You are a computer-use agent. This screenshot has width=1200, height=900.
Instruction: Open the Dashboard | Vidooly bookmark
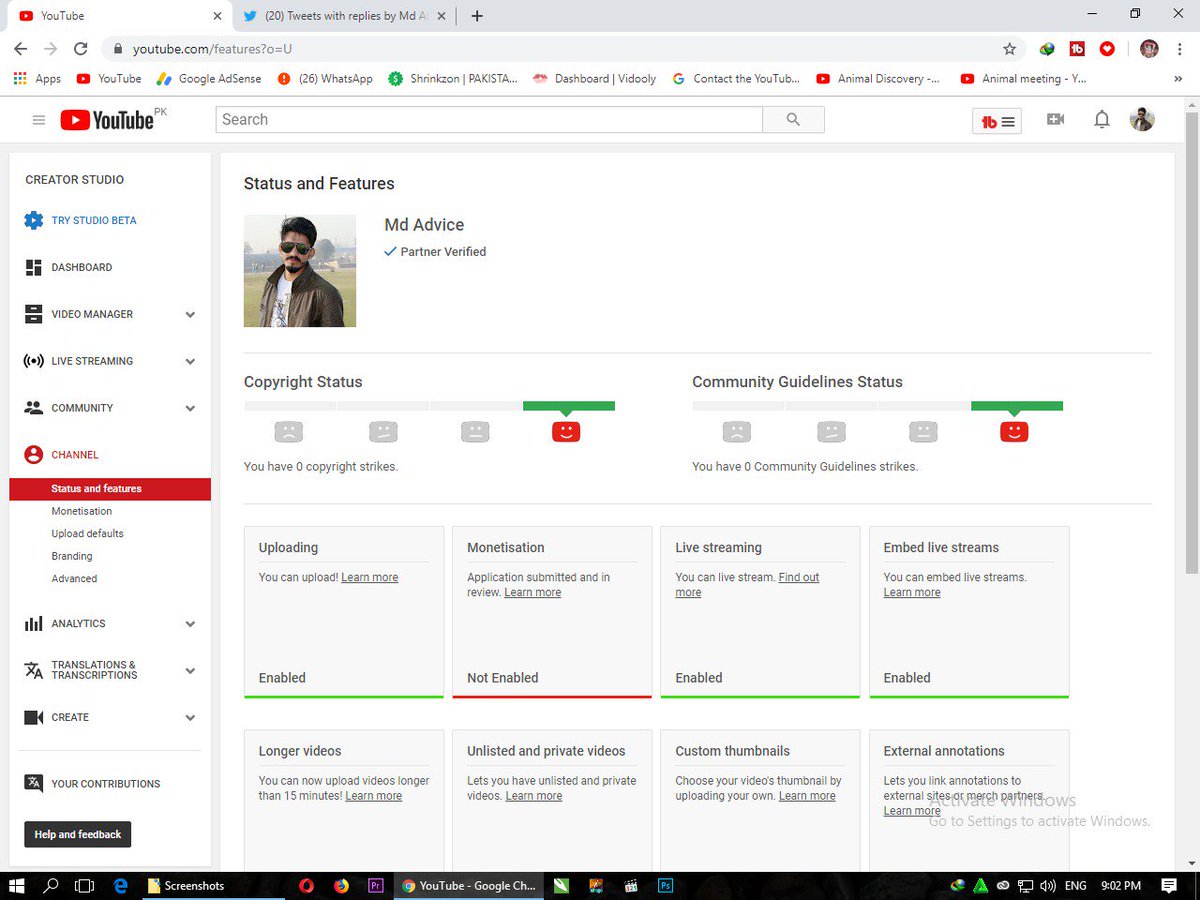click(595, 78)
